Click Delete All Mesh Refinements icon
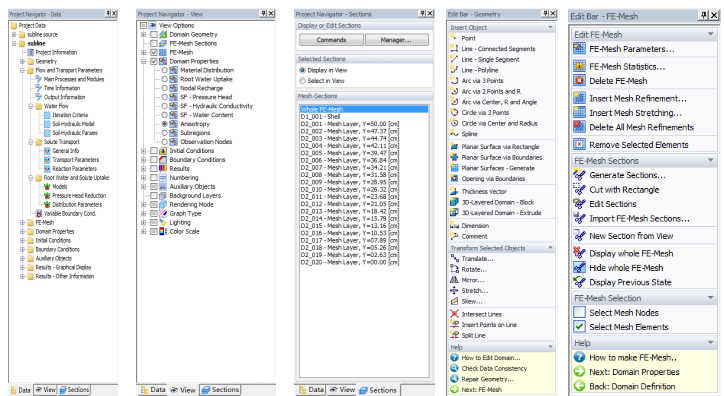 (579, 127)
